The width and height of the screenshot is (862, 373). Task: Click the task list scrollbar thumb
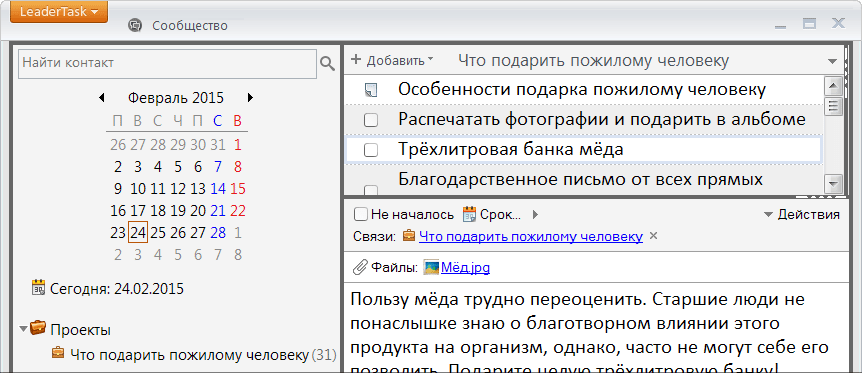click(x=834, y=106)
